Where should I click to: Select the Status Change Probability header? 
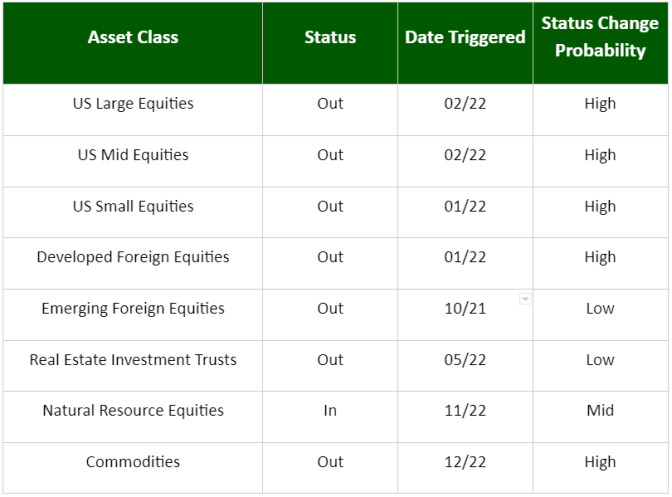point(600,43)
